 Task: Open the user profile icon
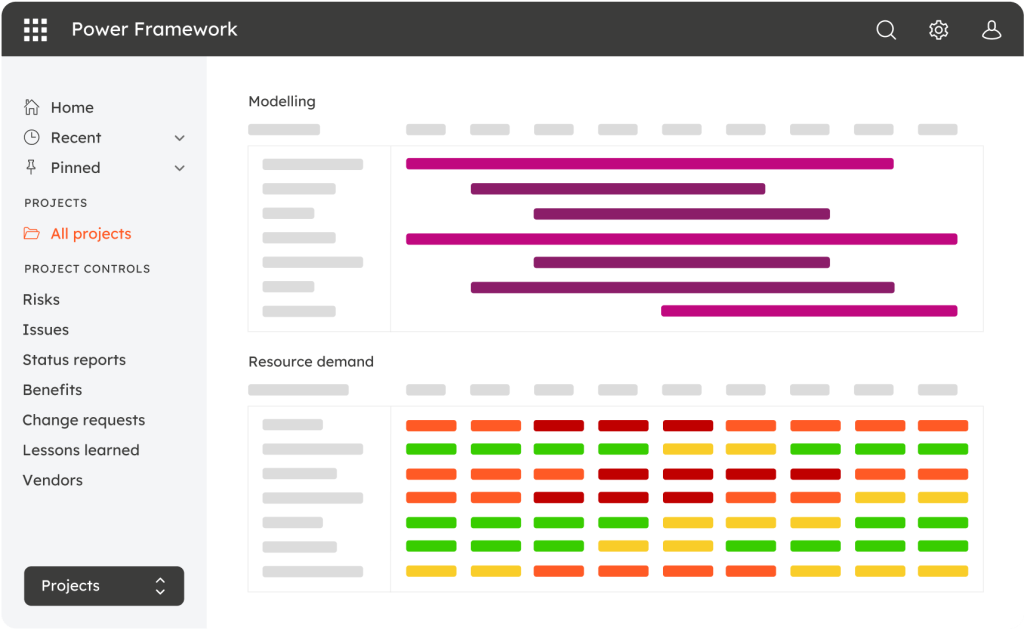click(991, 30)
